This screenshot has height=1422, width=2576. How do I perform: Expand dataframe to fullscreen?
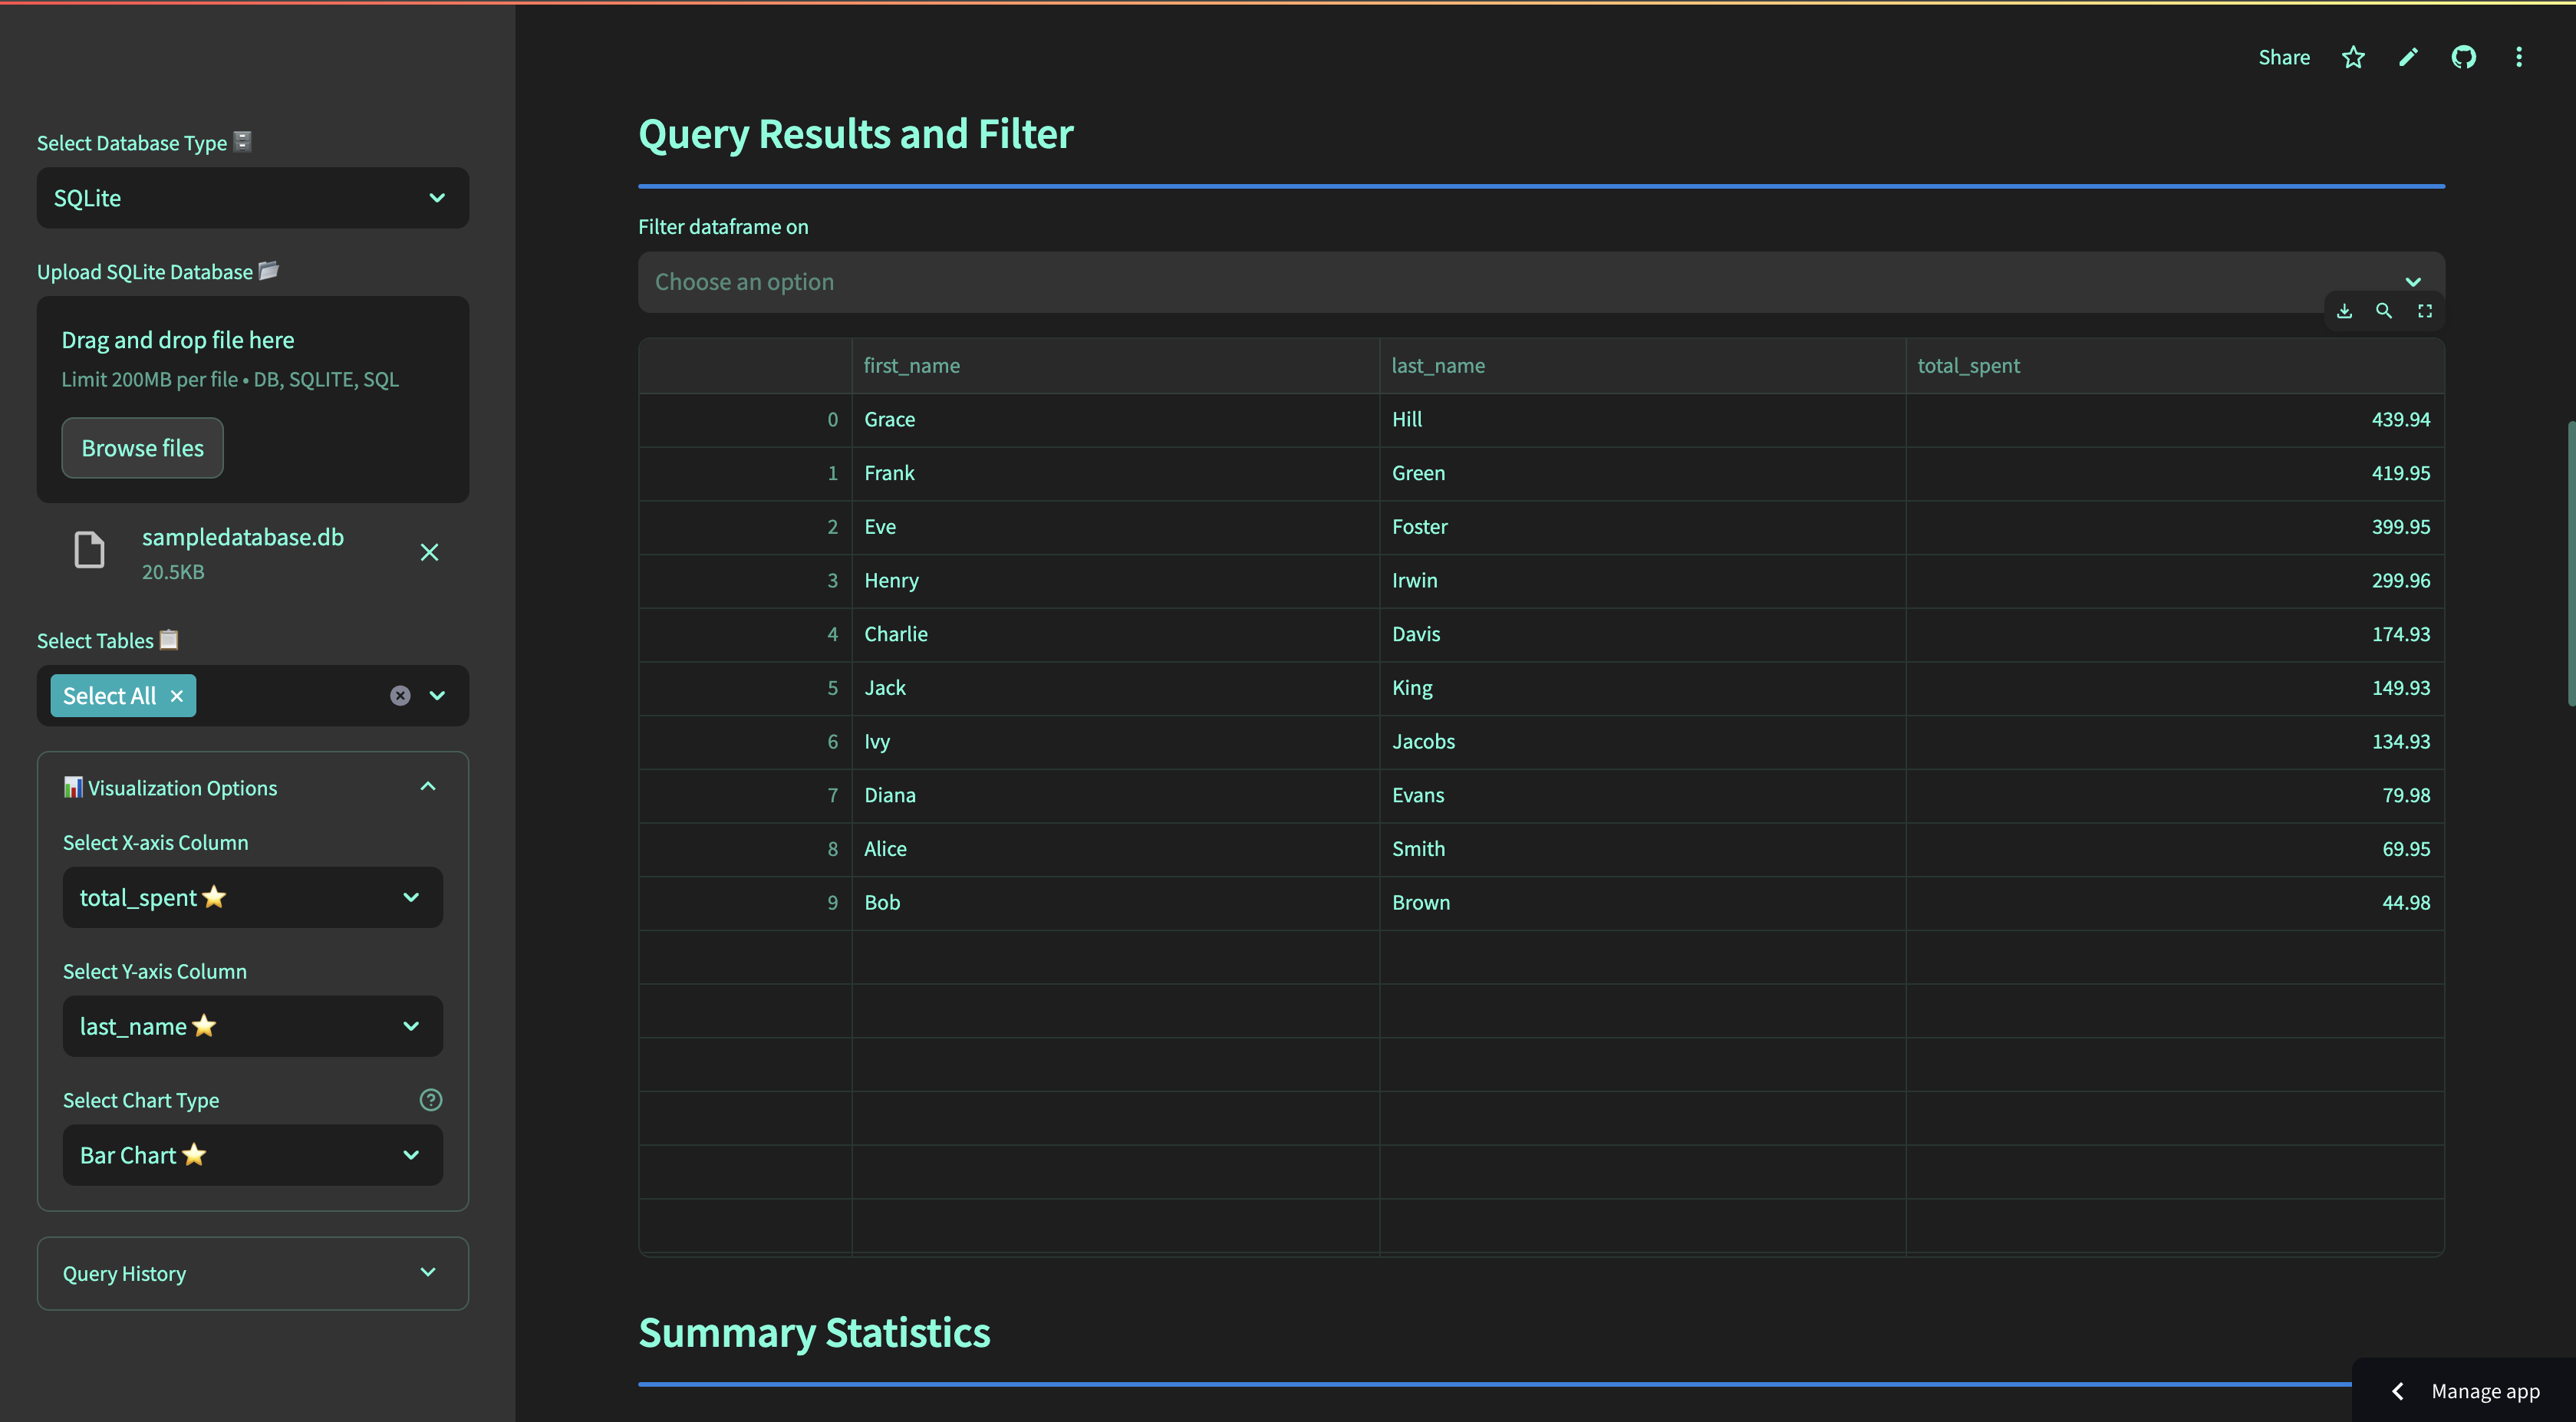2425,311
